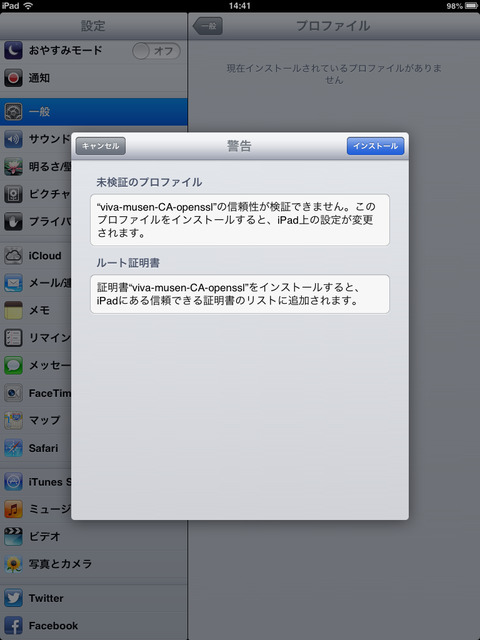Tap the ルート証明書 heading
Image resolution: width=480 pixels, height=640 pixels.
click(x=128, y=263)
